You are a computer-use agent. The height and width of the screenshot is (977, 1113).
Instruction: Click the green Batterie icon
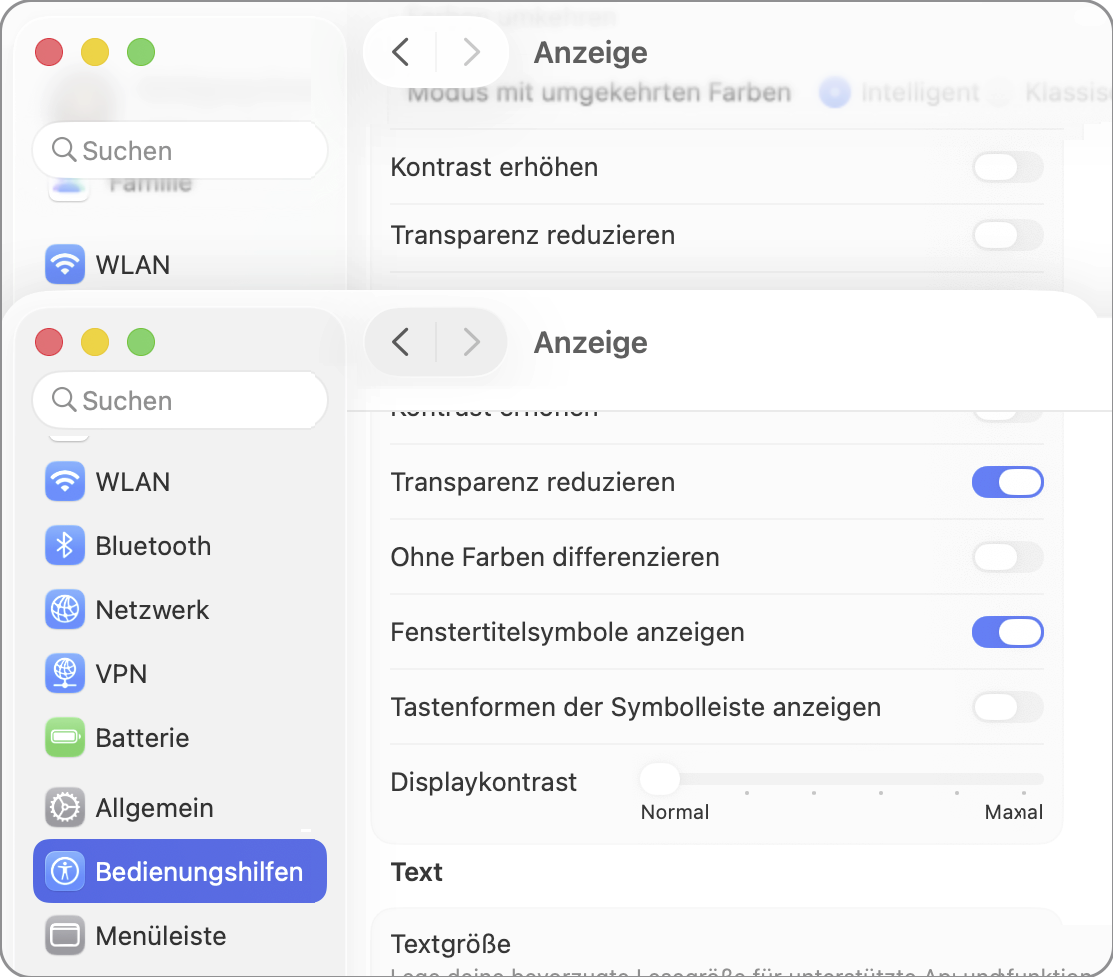click(x=65, y=738)
